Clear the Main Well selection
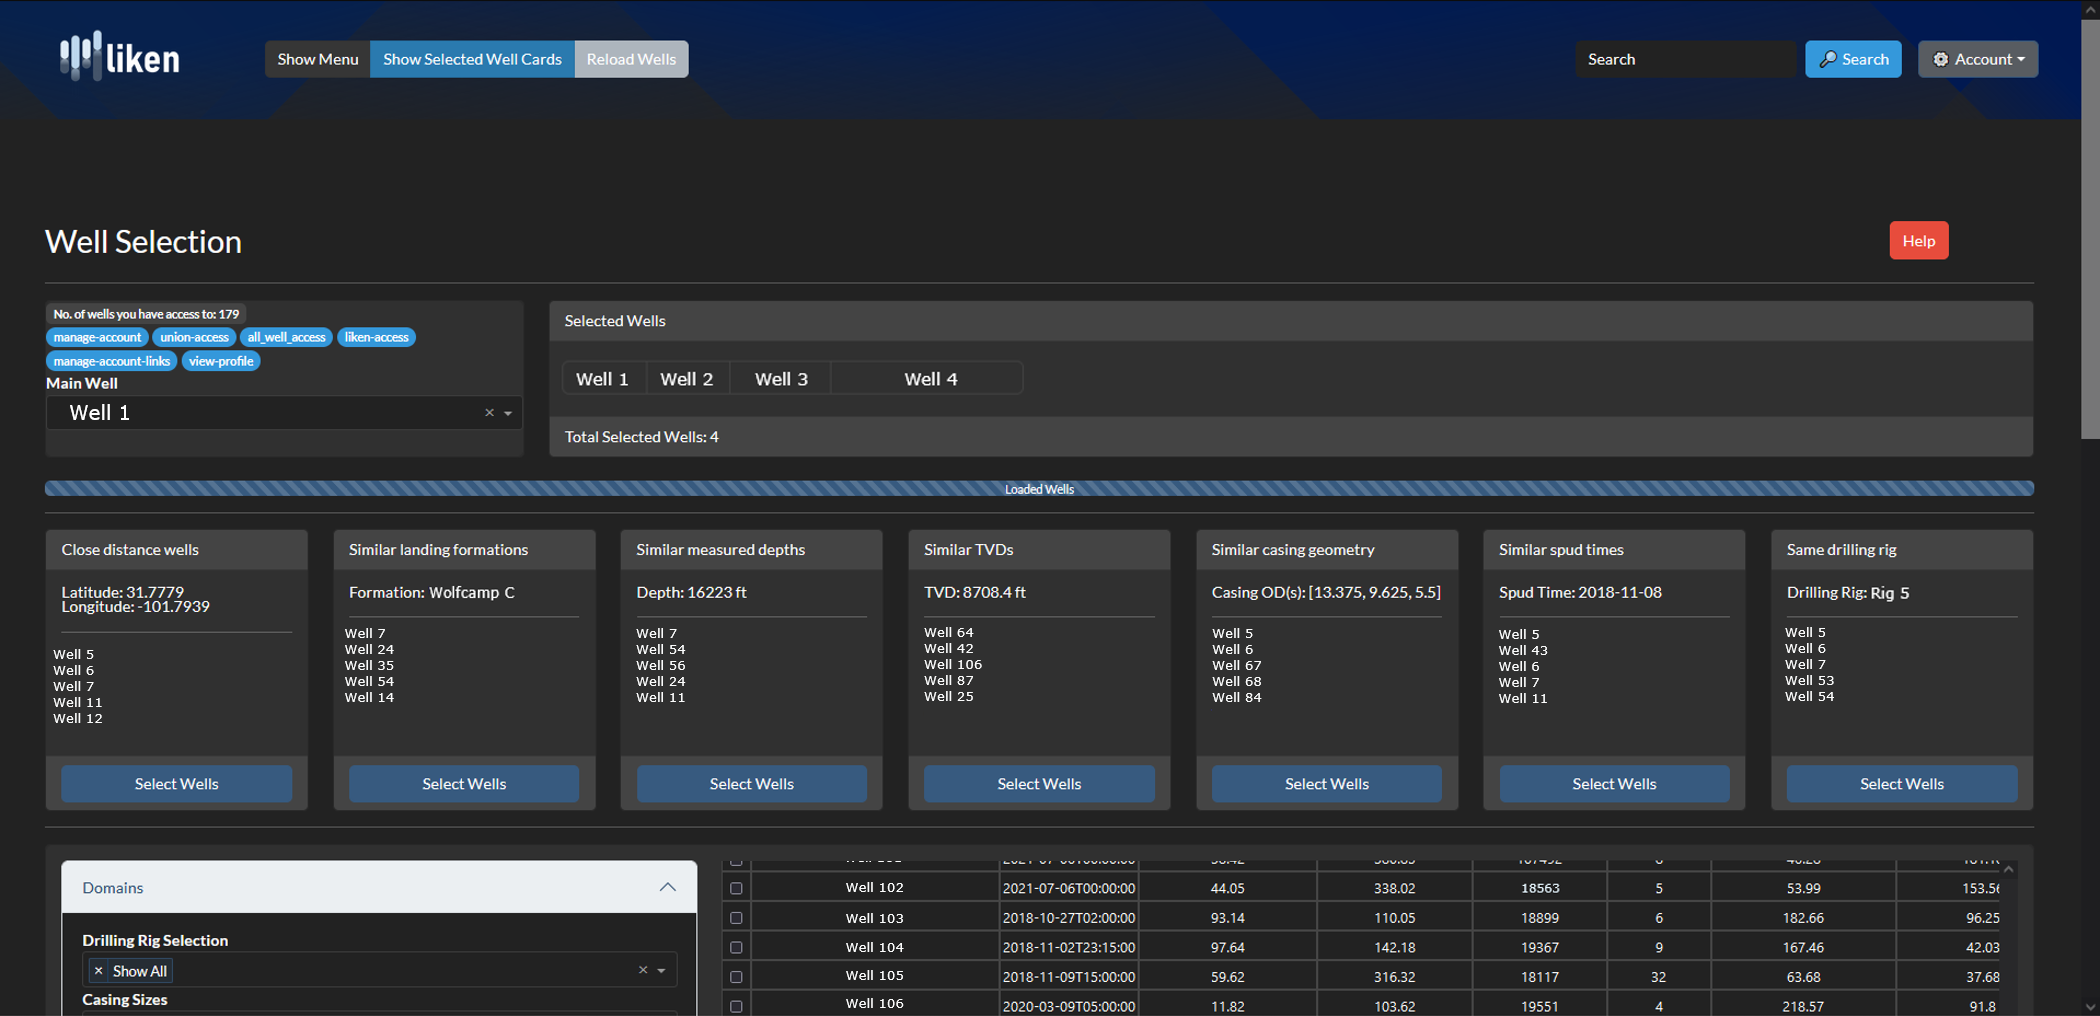 (489, 413)
